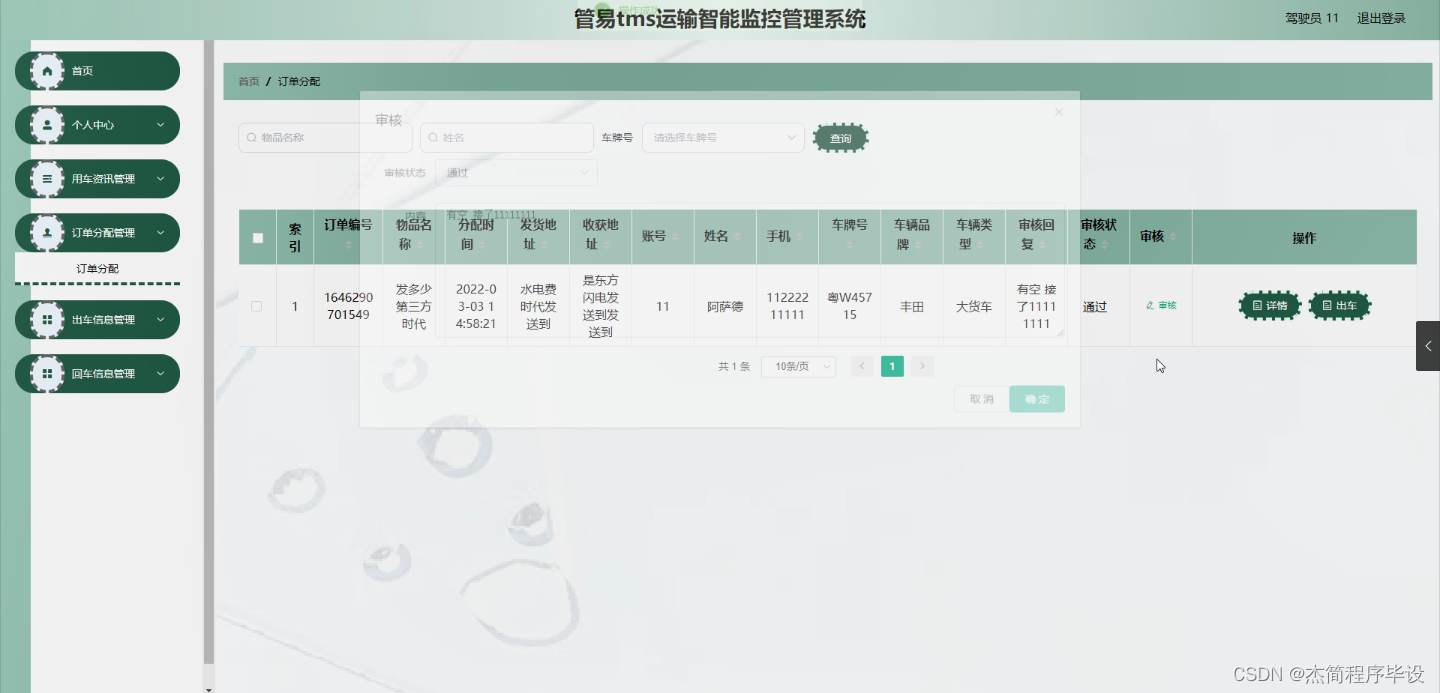Click 确定 in the dialog
Screen dimensions: 1440x693
point(1037,399)
